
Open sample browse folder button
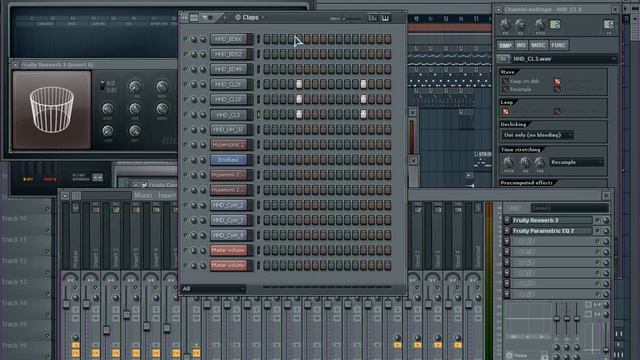pyautogui.click(x=503, y=59)
